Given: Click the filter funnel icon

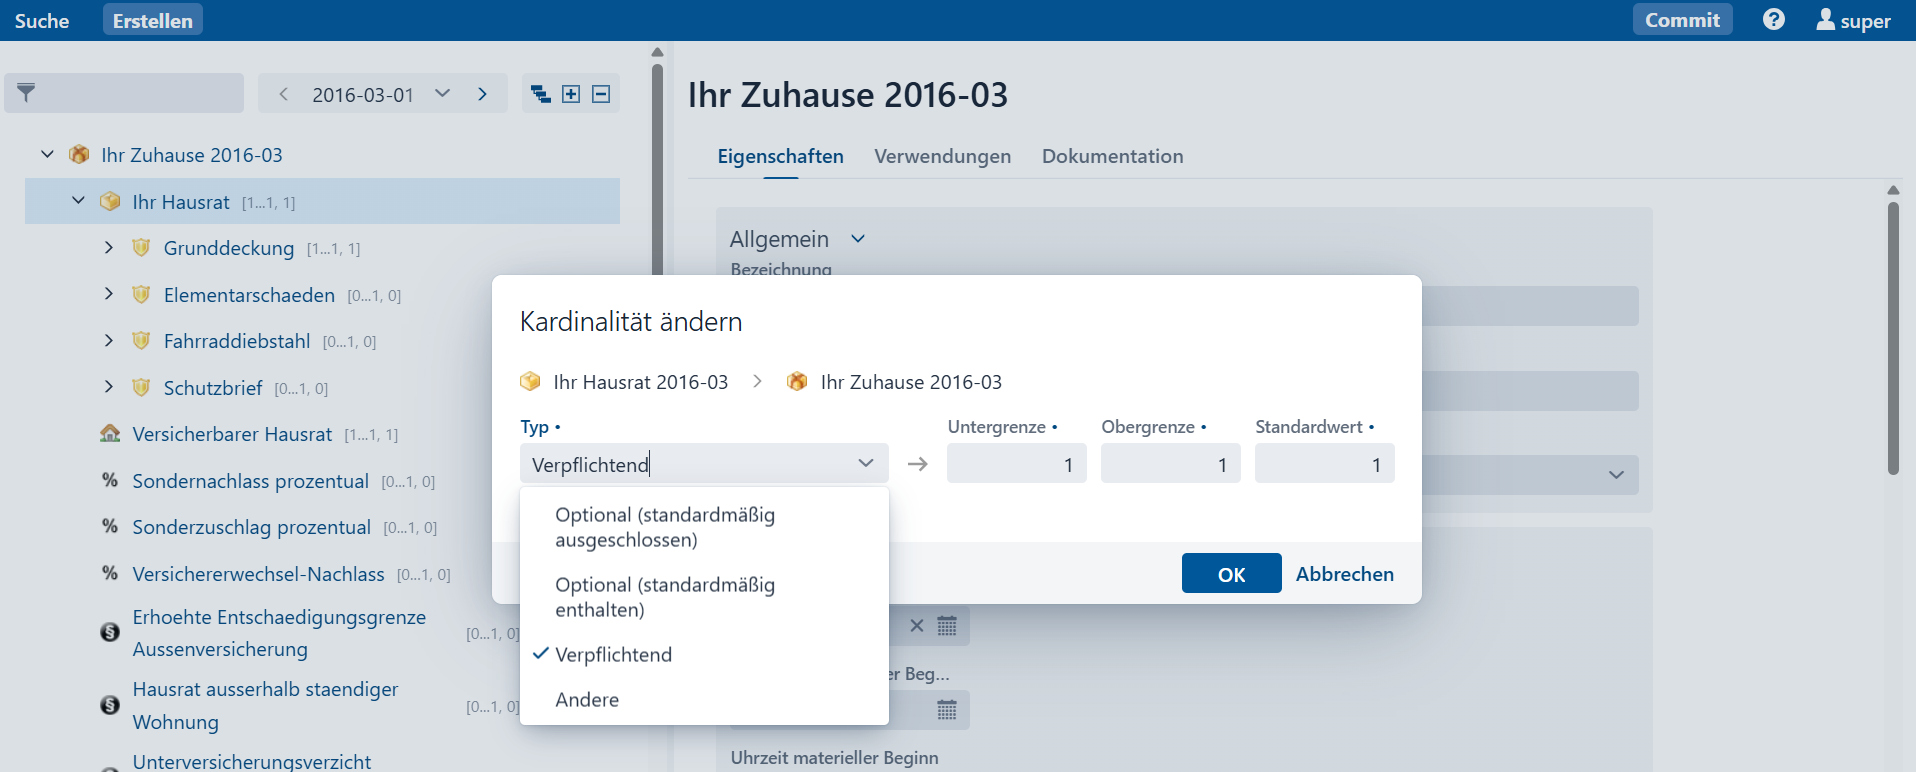Looking at the screenshot, I should pos(27,93).
